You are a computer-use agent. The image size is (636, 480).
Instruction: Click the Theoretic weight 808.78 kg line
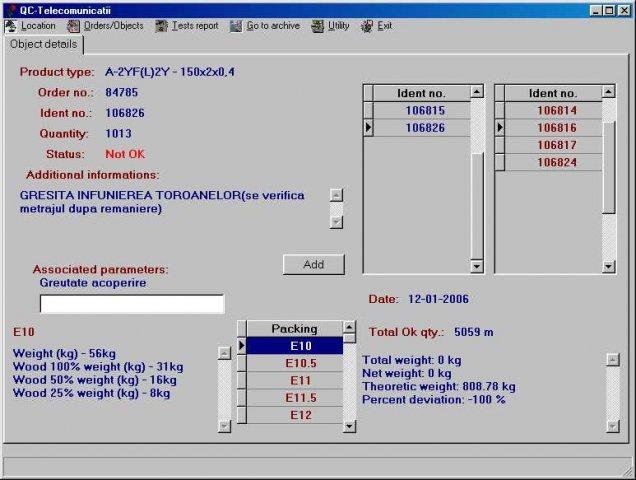pyautogui.click(x=439, y=387)
